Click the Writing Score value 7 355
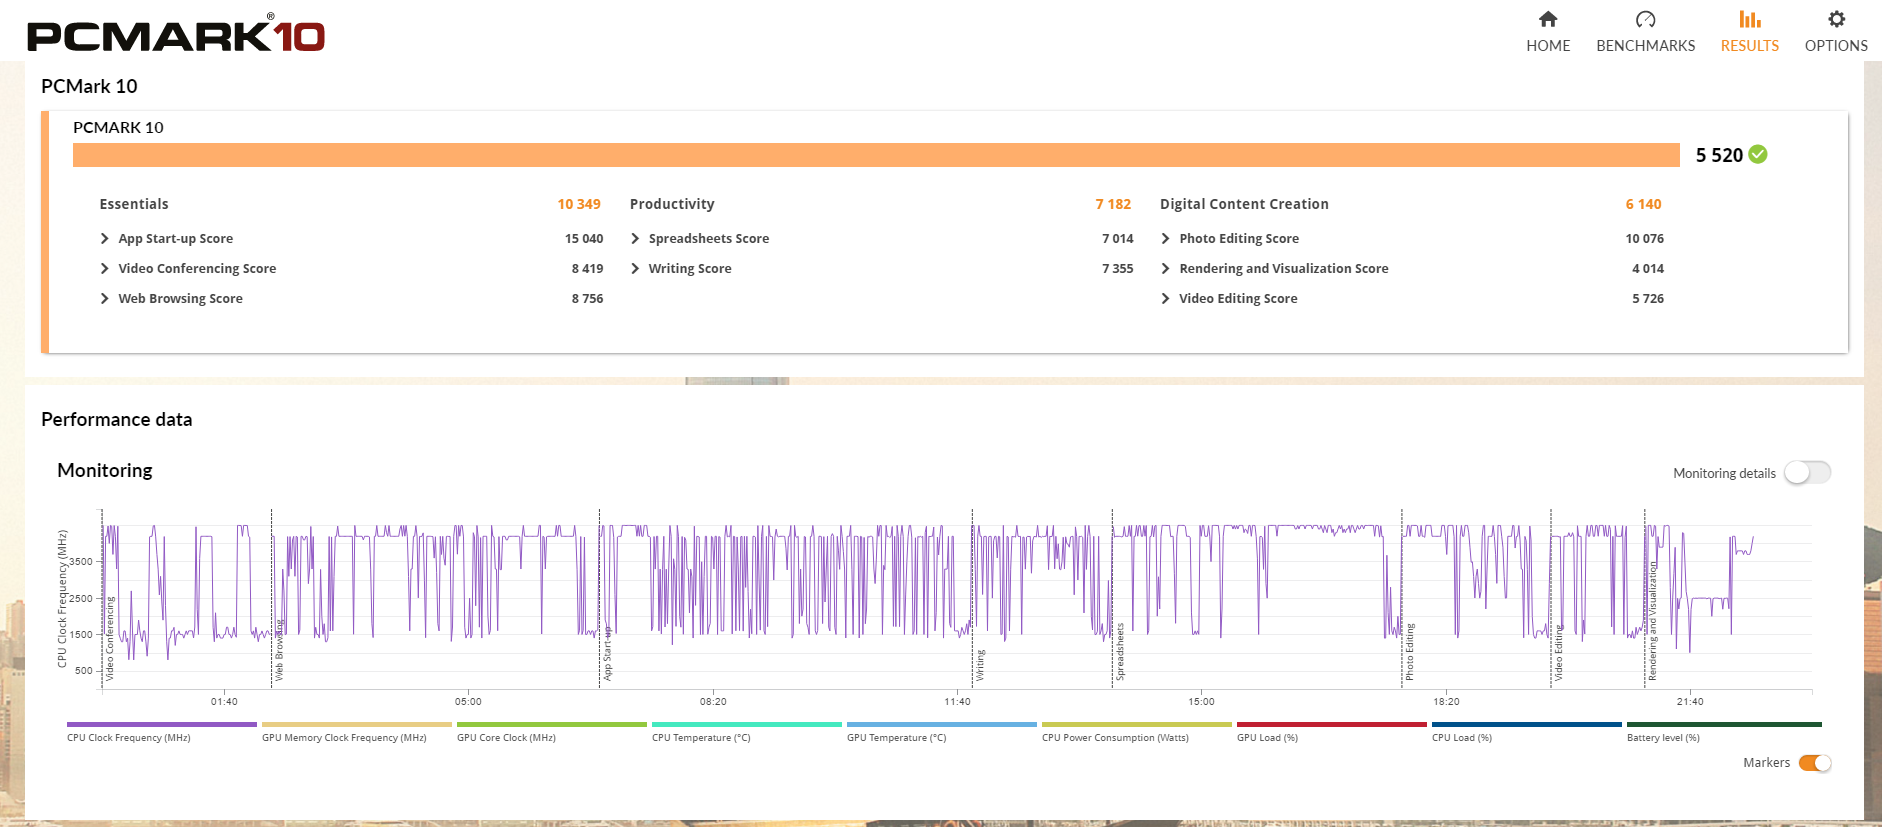The height and width of the screenshot is (827, 1882). pyautogui.click(x=1118, y=268)
